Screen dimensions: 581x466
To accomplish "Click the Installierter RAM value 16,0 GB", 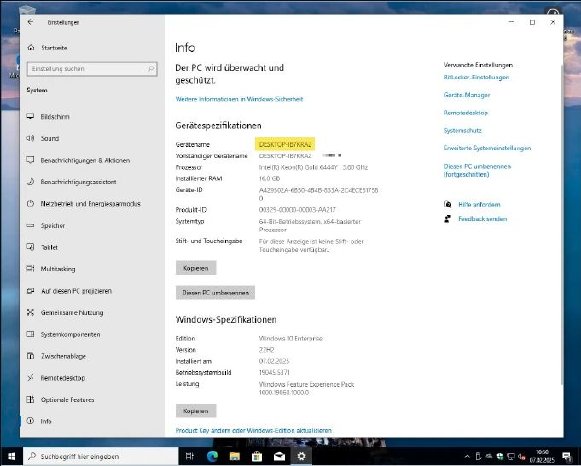I will 269,178.
